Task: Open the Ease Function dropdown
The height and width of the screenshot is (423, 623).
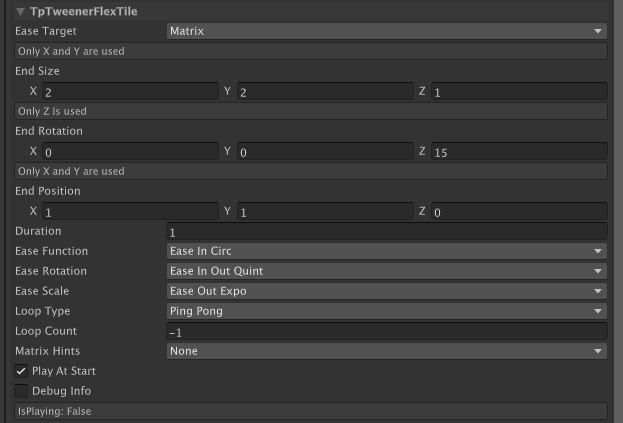Action: (387, 251)
